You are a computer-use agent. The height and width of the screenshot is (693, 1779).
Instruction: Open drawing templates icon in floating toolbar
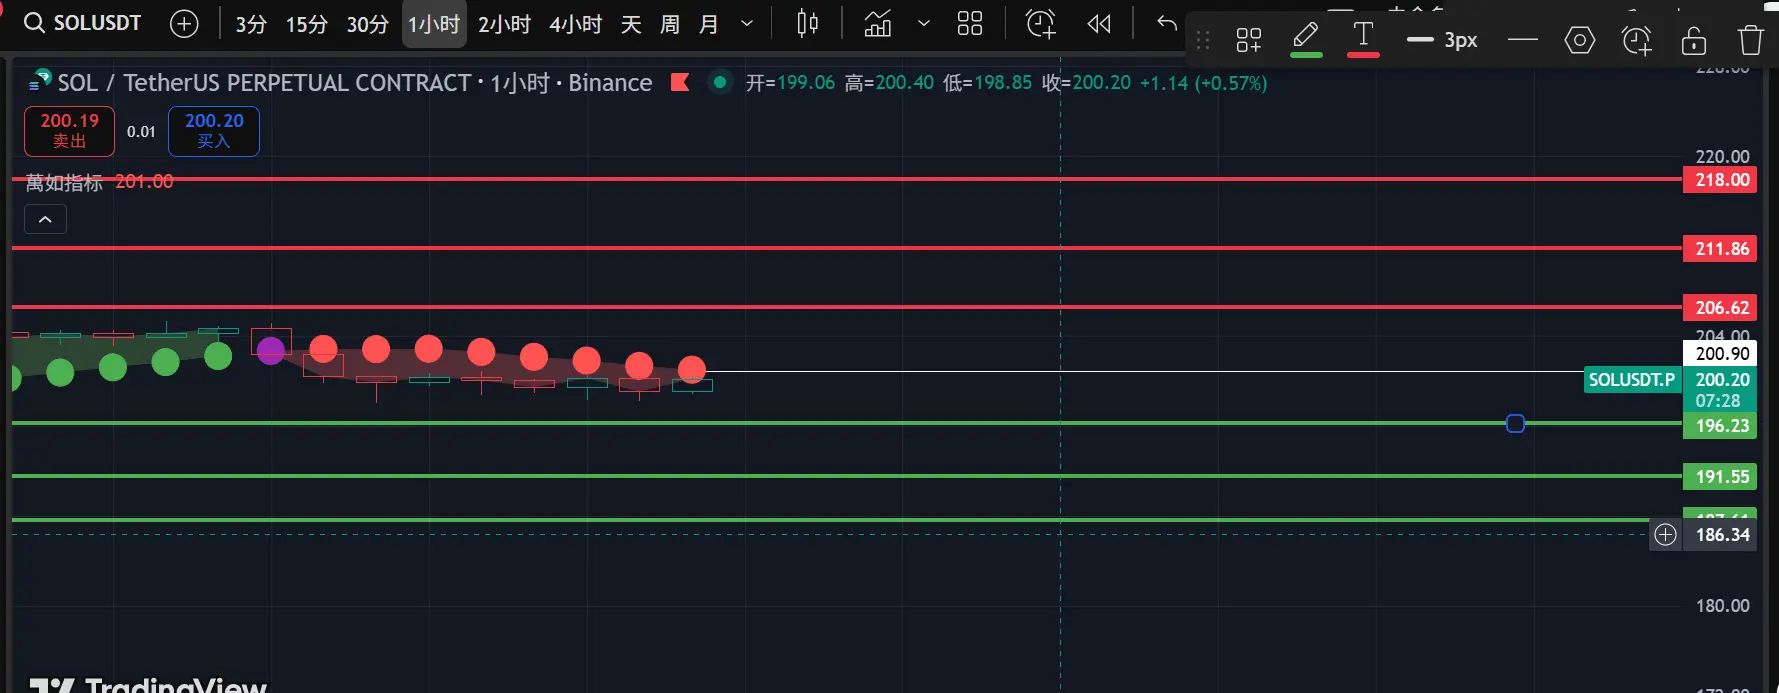[1249, 40]
